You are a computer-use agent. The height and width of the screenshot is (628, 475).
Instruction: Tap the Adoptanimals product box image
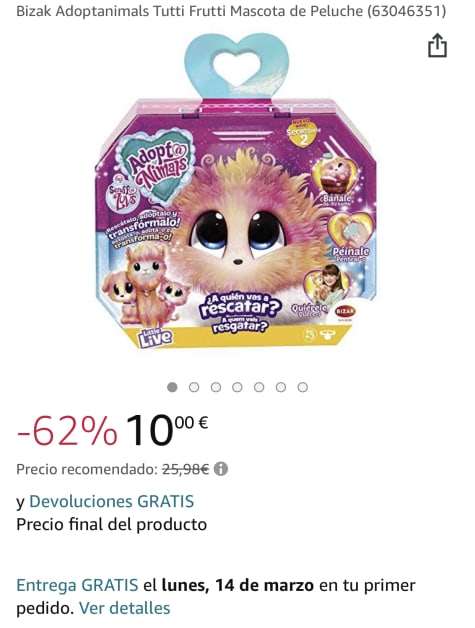(x=237, y=191)
